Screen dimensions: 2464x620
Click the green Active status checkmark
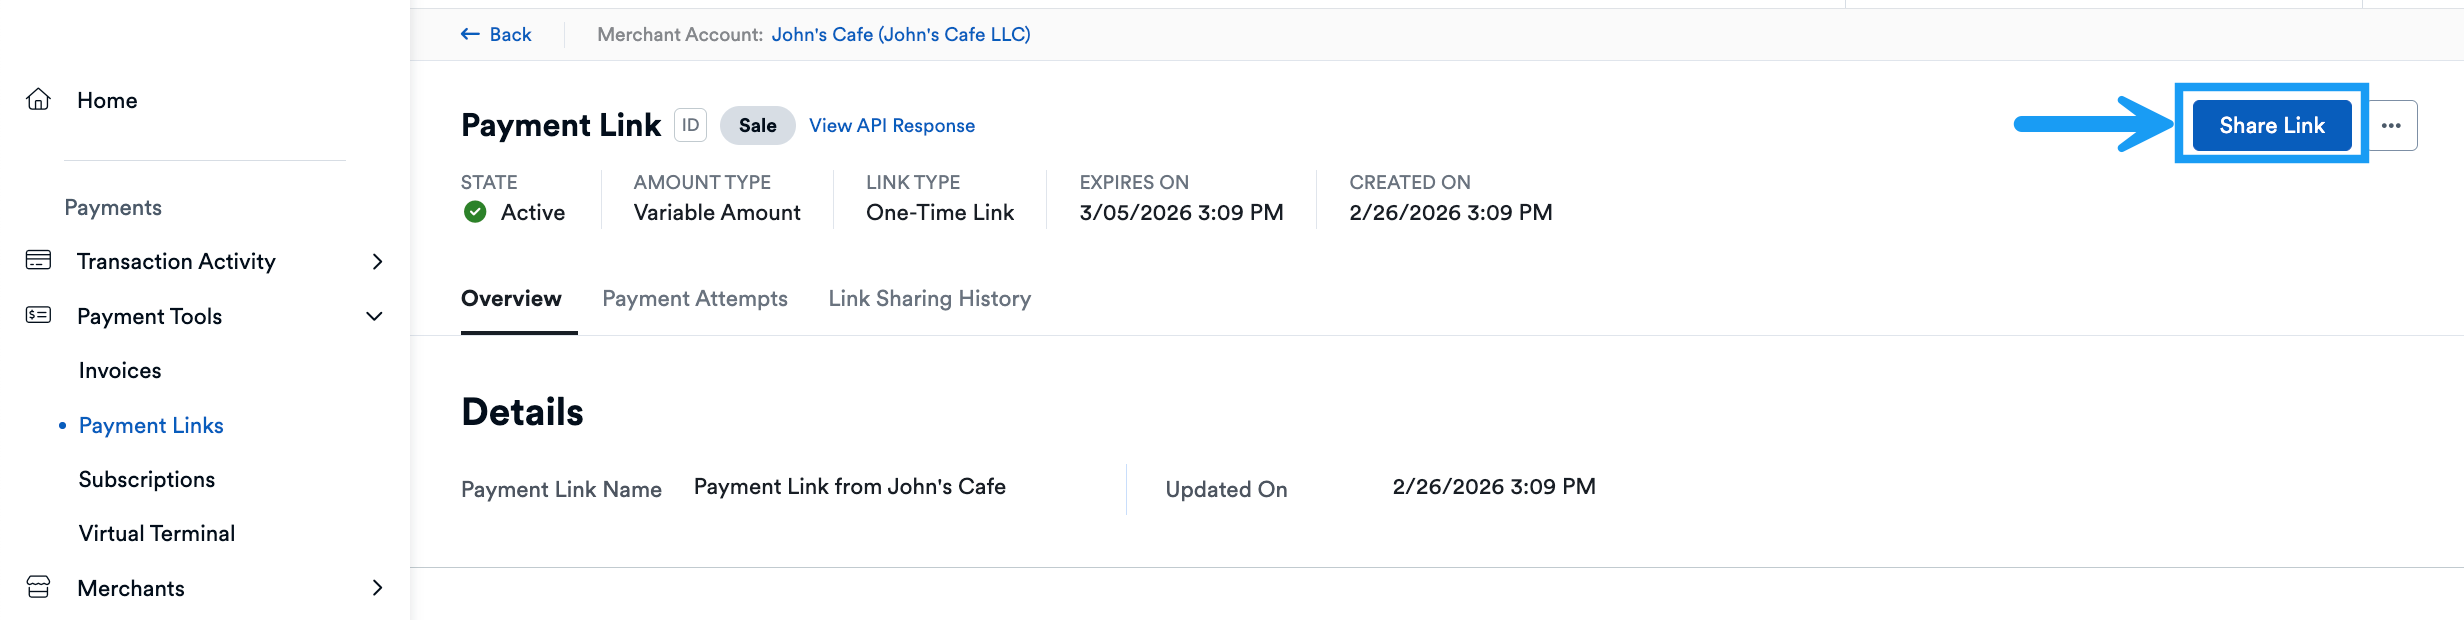(475, 212)
